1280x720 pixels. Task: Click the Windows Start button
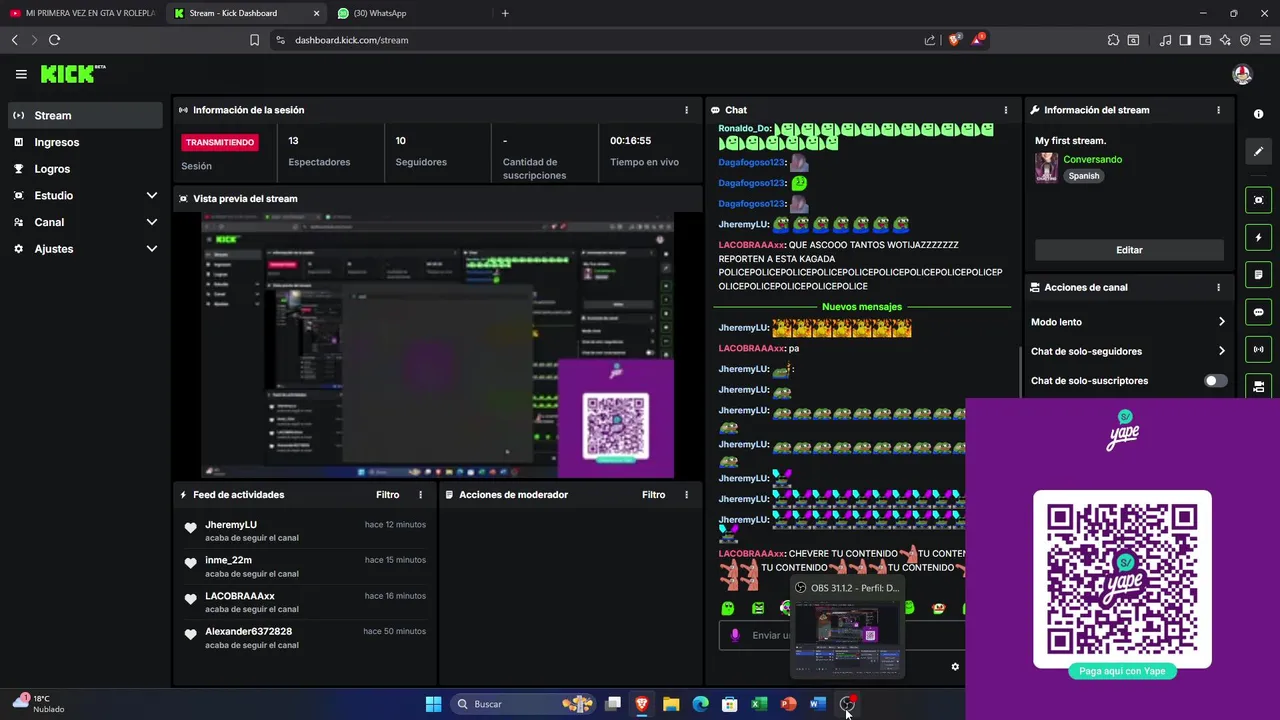pos(433,704)
